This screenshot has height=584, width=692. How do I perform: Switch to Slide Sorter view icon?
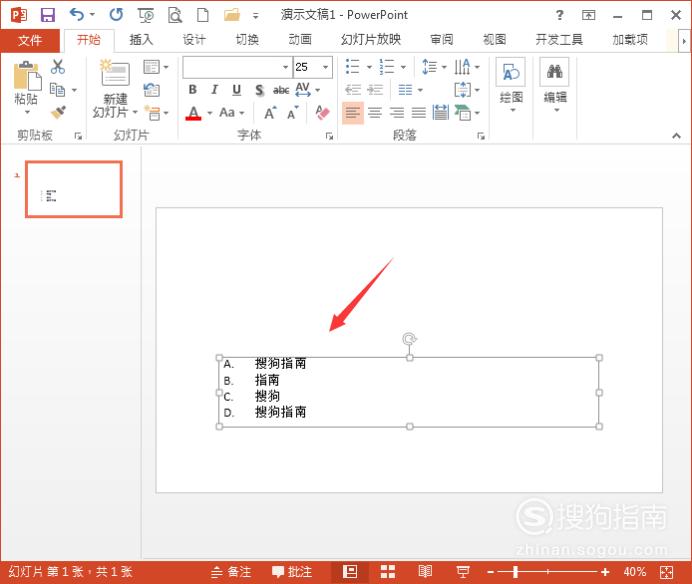click(x=387, y=572)
